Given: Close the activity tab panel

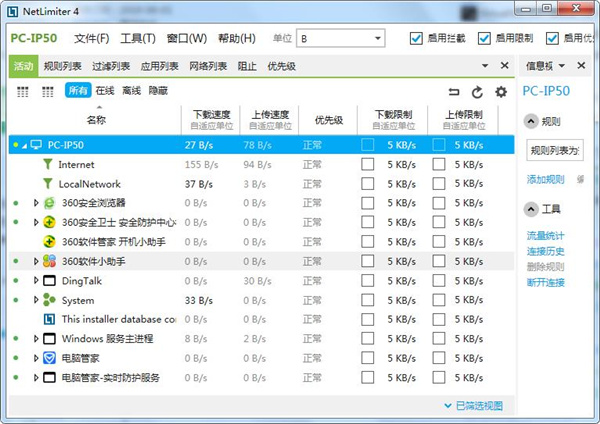Looking at the screenshot, I should 505,65.
